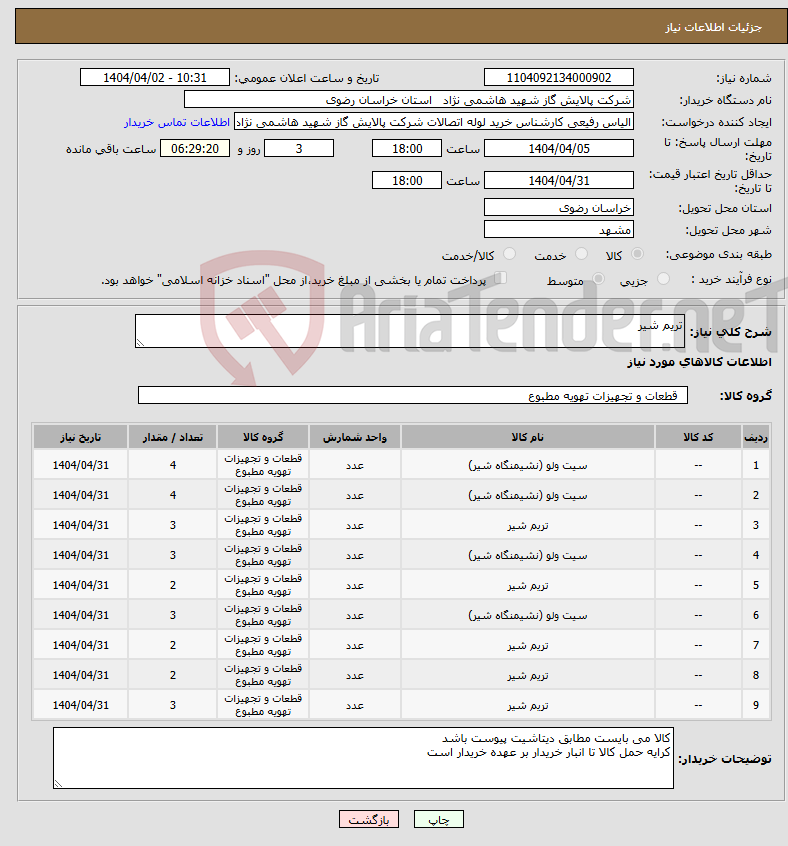Click the response deadline date 1404/04/05
This screenshot has width=788, height=846.
[x=559, y=148]
